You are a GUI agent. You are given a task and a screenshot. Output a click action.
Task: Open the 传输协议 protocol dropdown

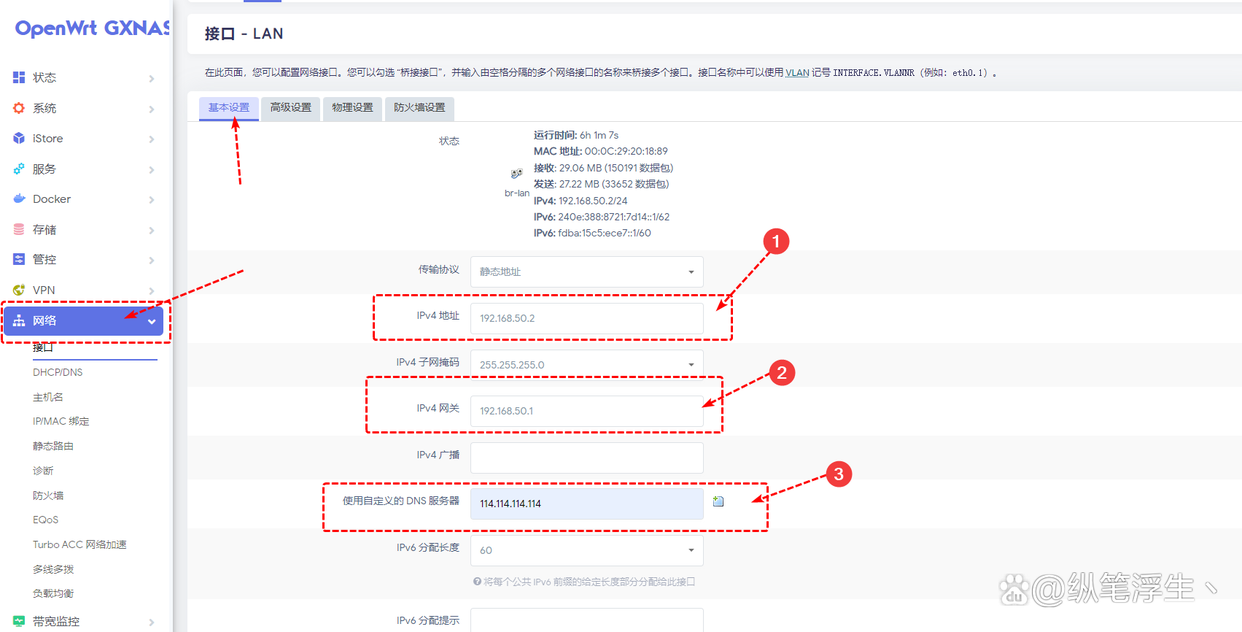tap(586, 271)
